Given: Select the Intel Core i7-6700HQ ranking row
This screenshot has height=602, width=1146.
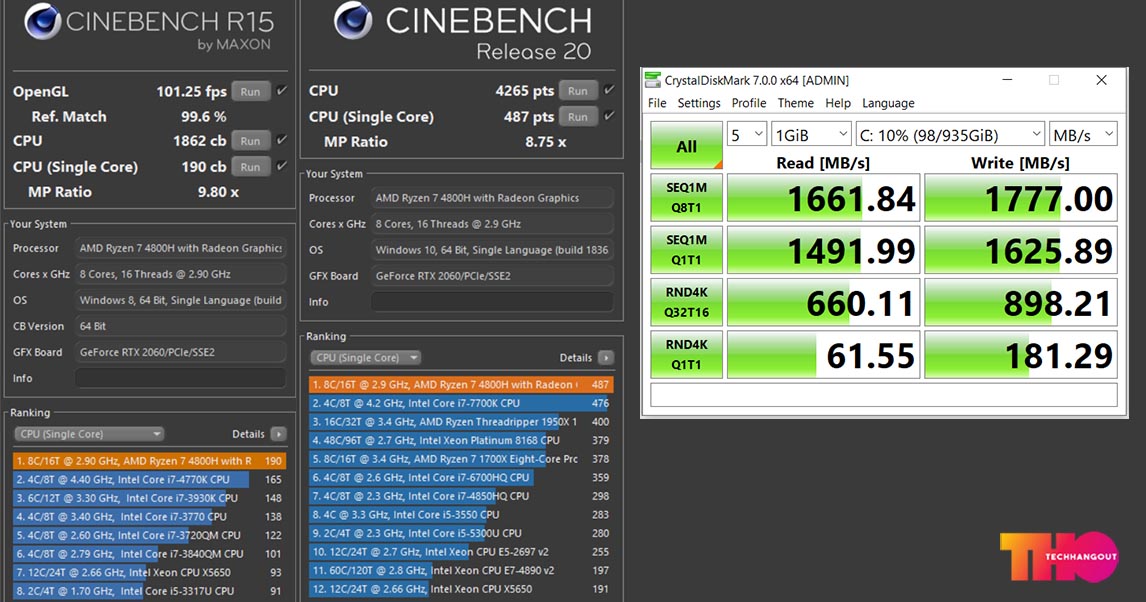Looking at the screenshot, I should (461, 478).
